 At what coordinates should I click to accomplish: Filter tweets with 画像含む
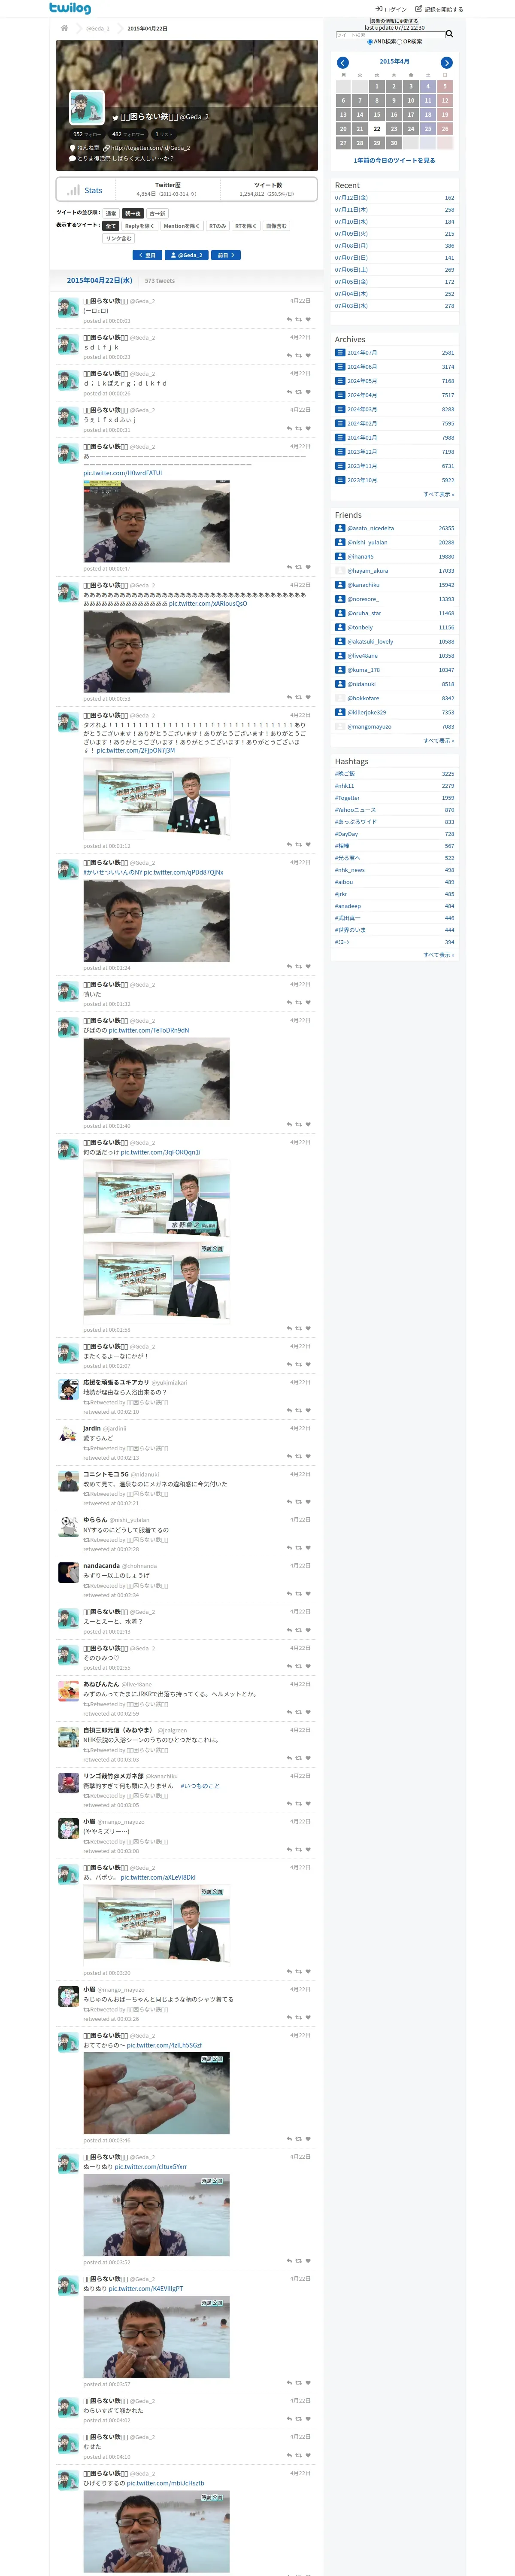[x=276, y=226]
